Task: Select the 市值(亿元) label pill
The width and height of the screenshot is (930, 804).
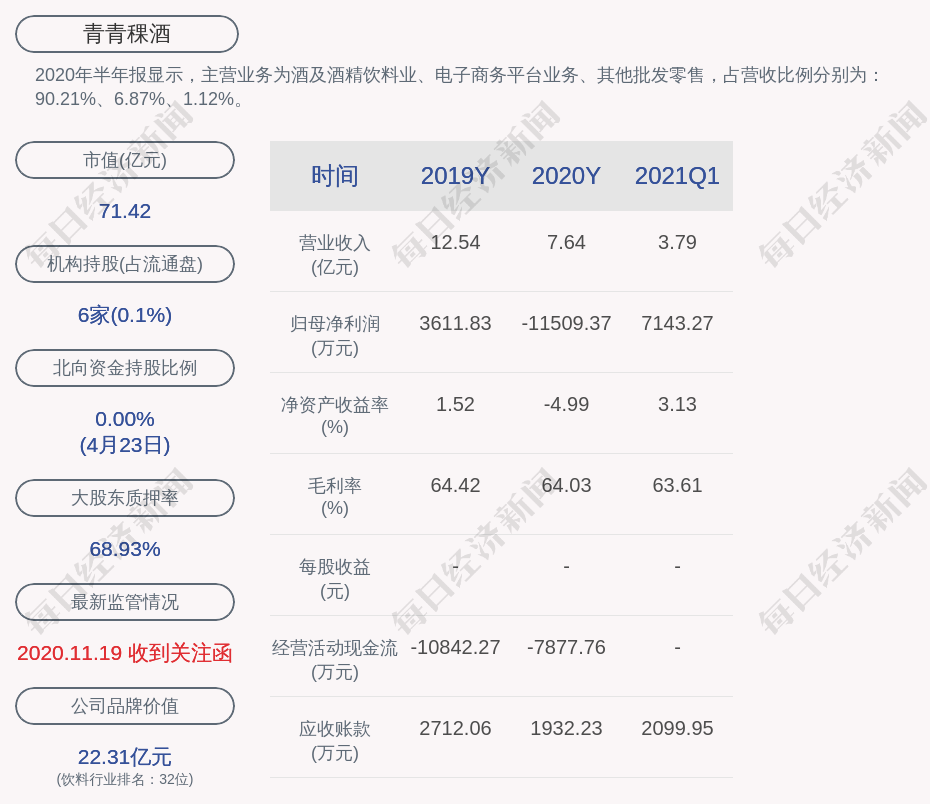Action: coord(125,160)
